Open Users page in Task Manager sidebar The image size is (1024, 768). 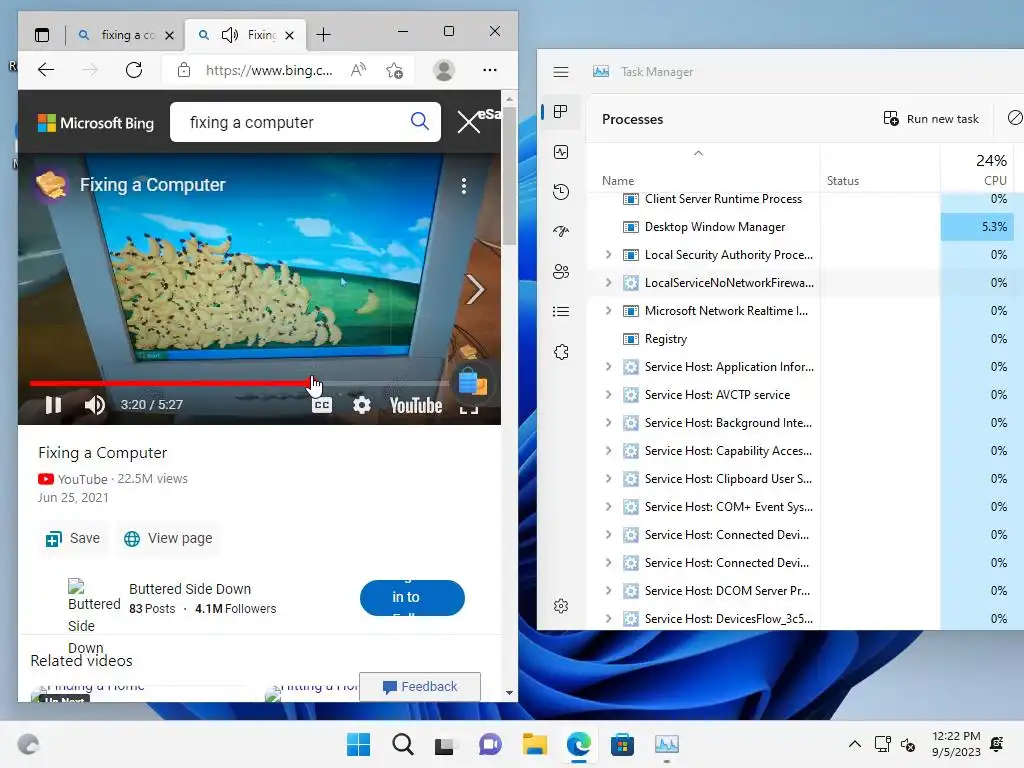561,272
